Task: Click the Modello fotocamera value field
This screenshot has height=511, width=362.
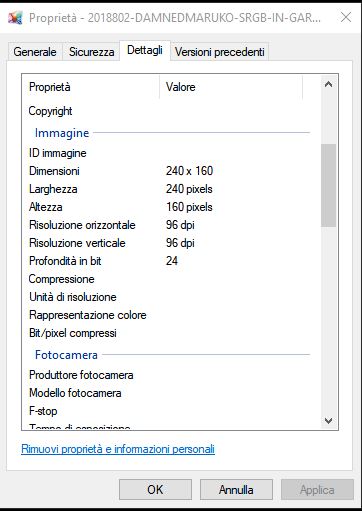Action: (238, 393)
